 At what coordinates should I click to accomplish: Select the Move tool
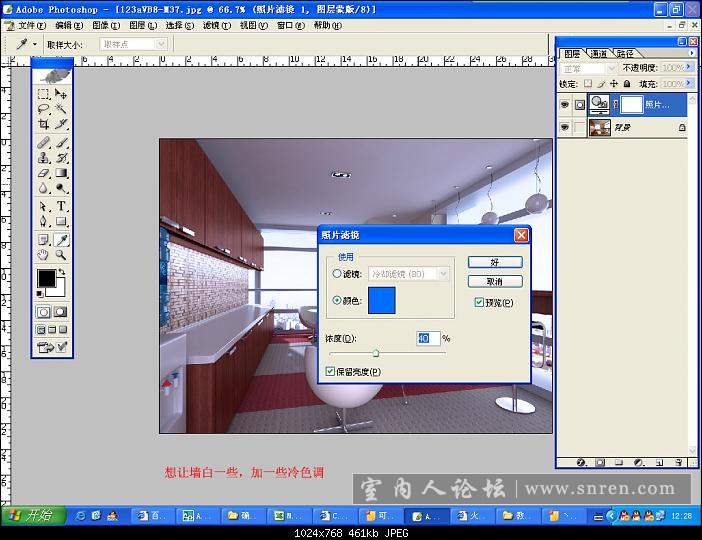[61, 94]
